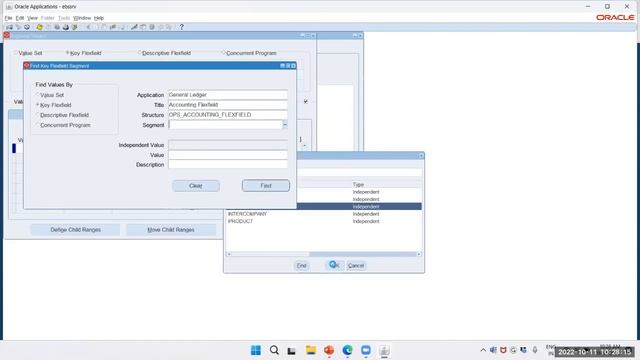640x360 pixels.
Task: Click the New record toolbar icon
Action: tap(9, 27)
